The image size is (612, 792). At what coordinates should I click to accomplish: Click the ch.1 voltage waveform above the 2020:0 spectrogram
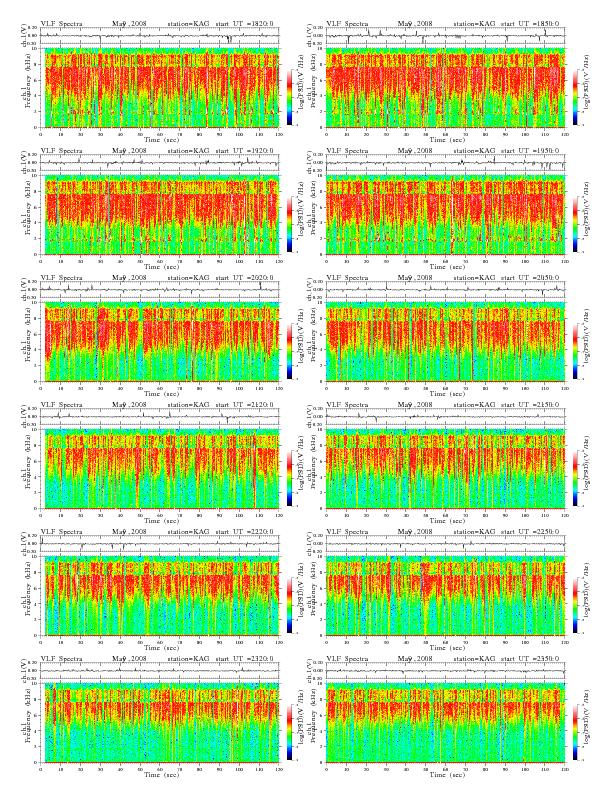click(160, 290)
